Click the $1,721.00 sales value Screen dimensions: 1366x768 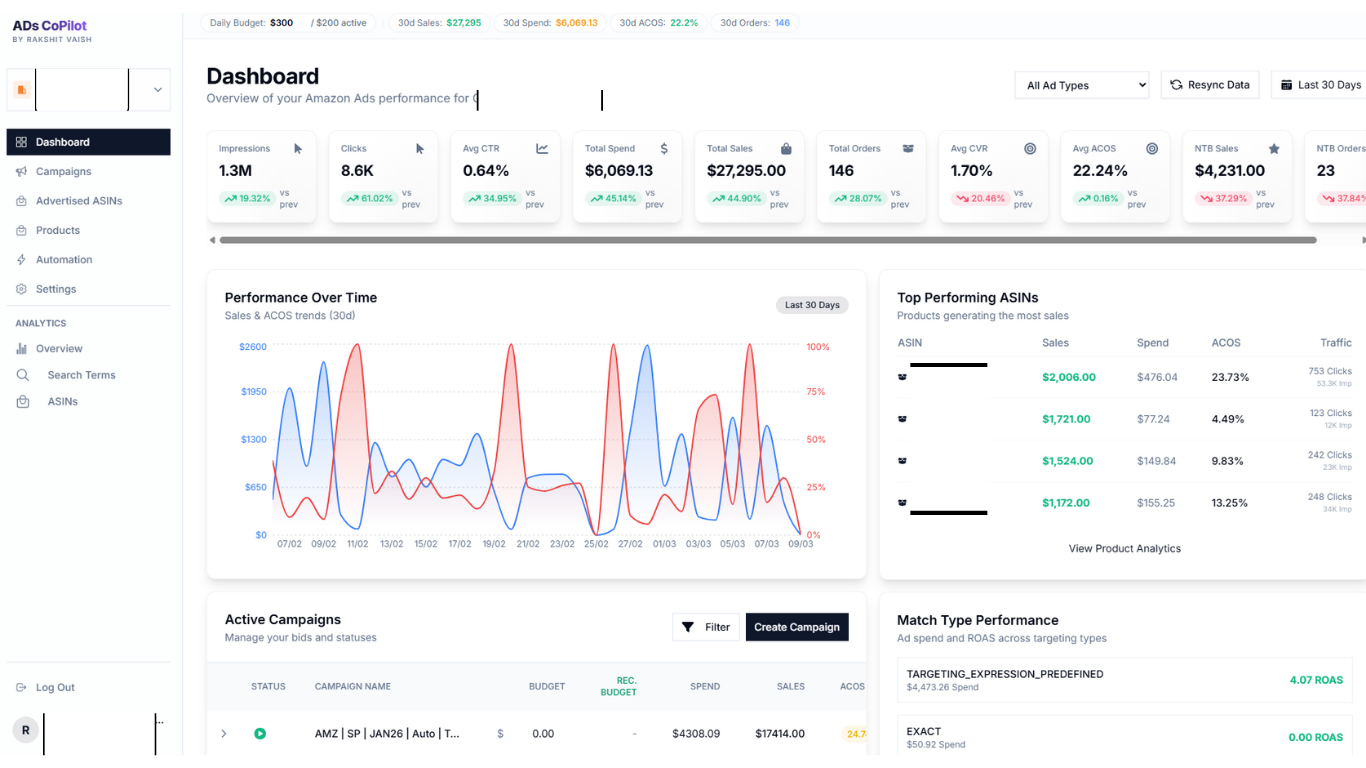click(x=1066, y=419)
